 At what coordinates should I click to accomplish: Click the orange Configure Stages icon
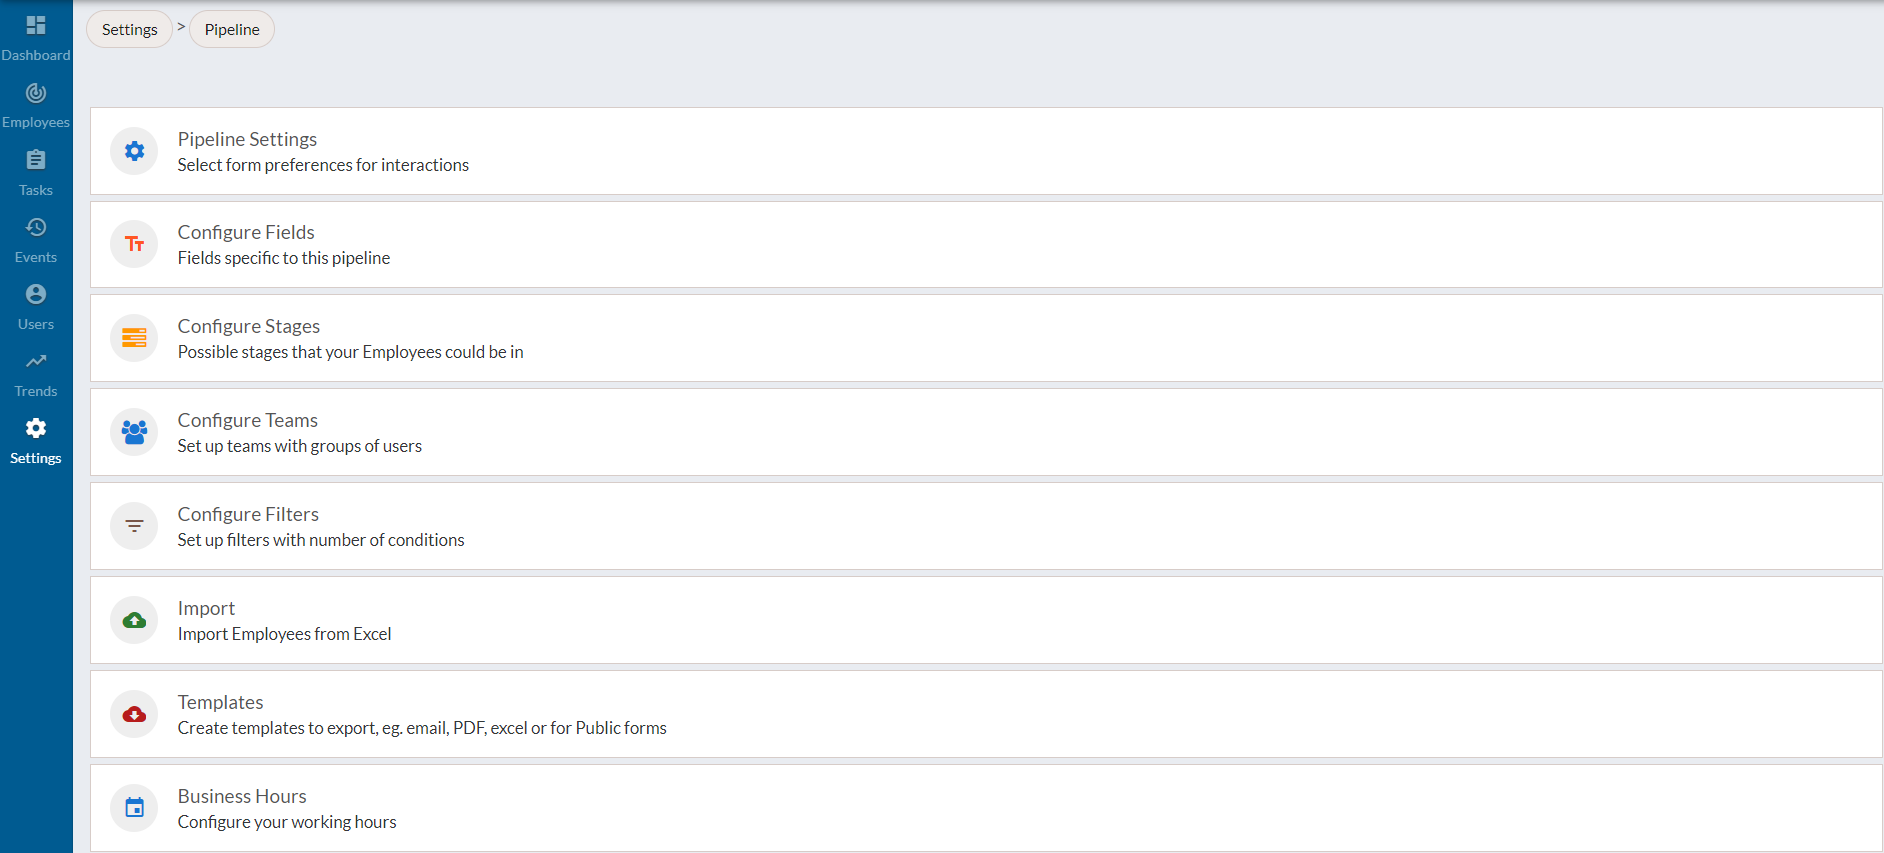click(x=134, y=338)
